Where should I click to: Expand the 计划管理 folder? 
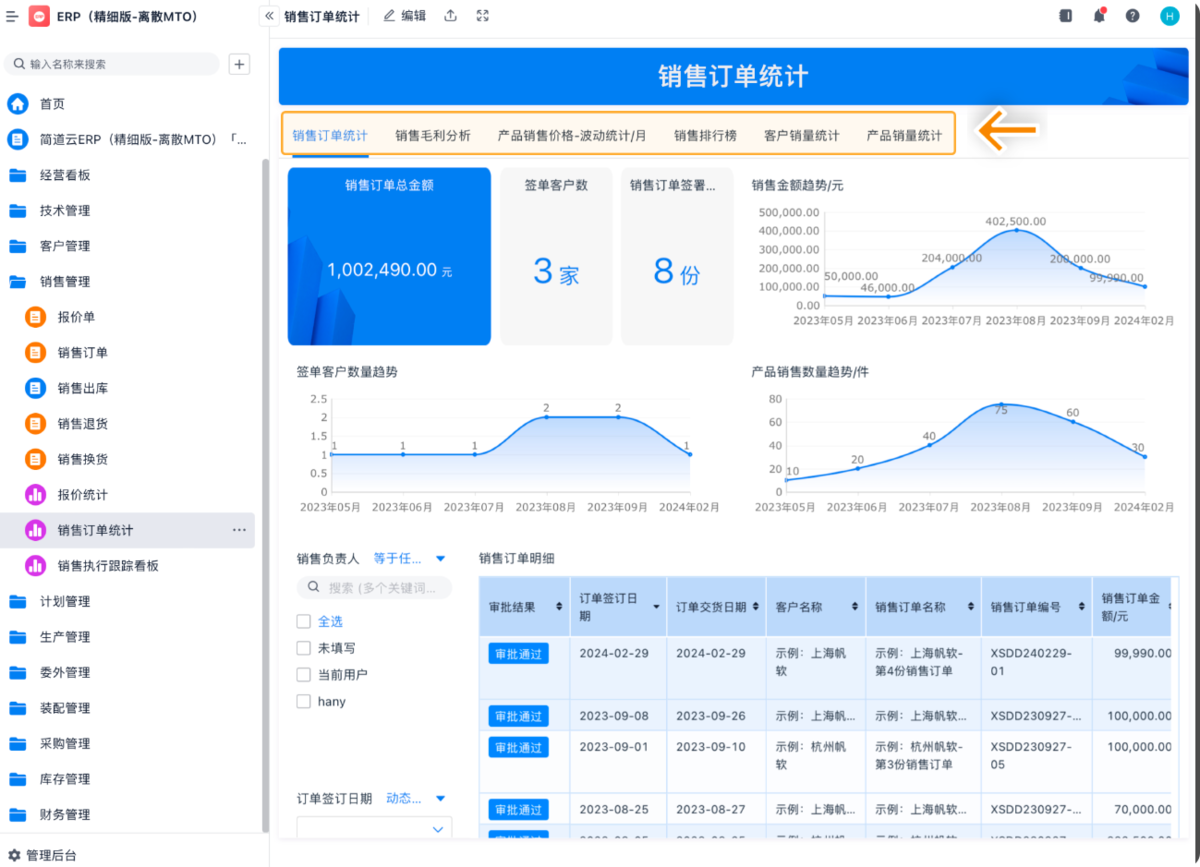(65, 601)
